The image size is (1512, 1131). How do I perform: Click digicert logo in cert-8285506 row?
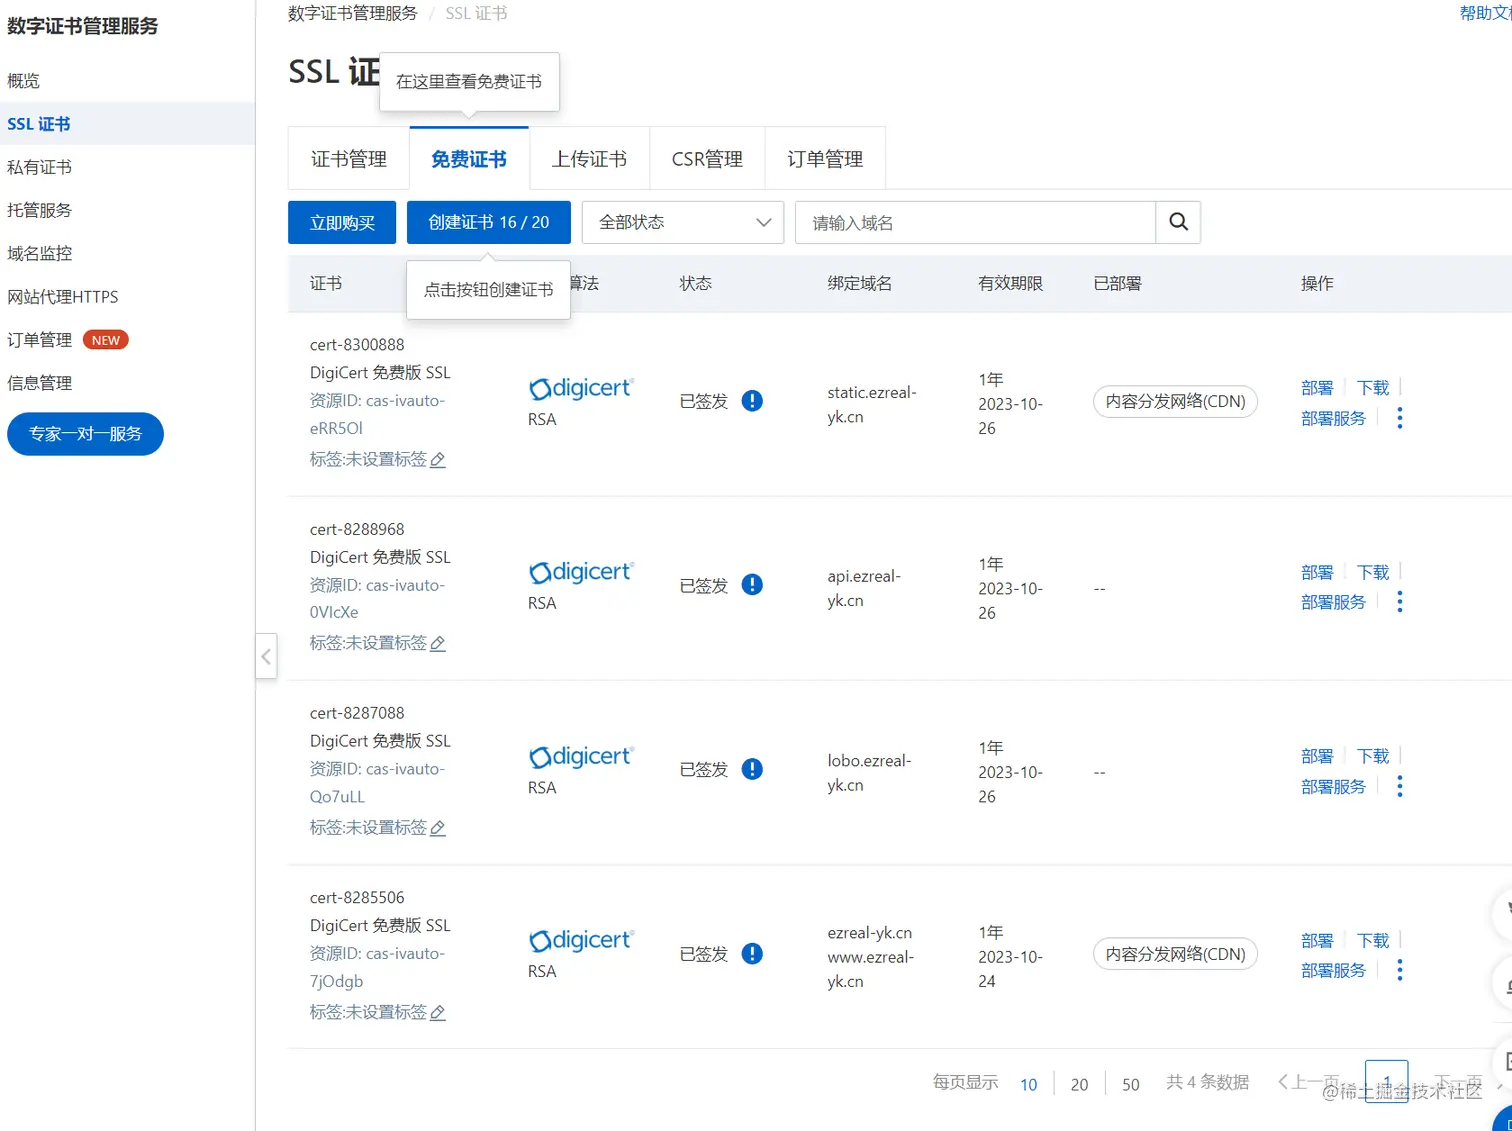point(581,941)
